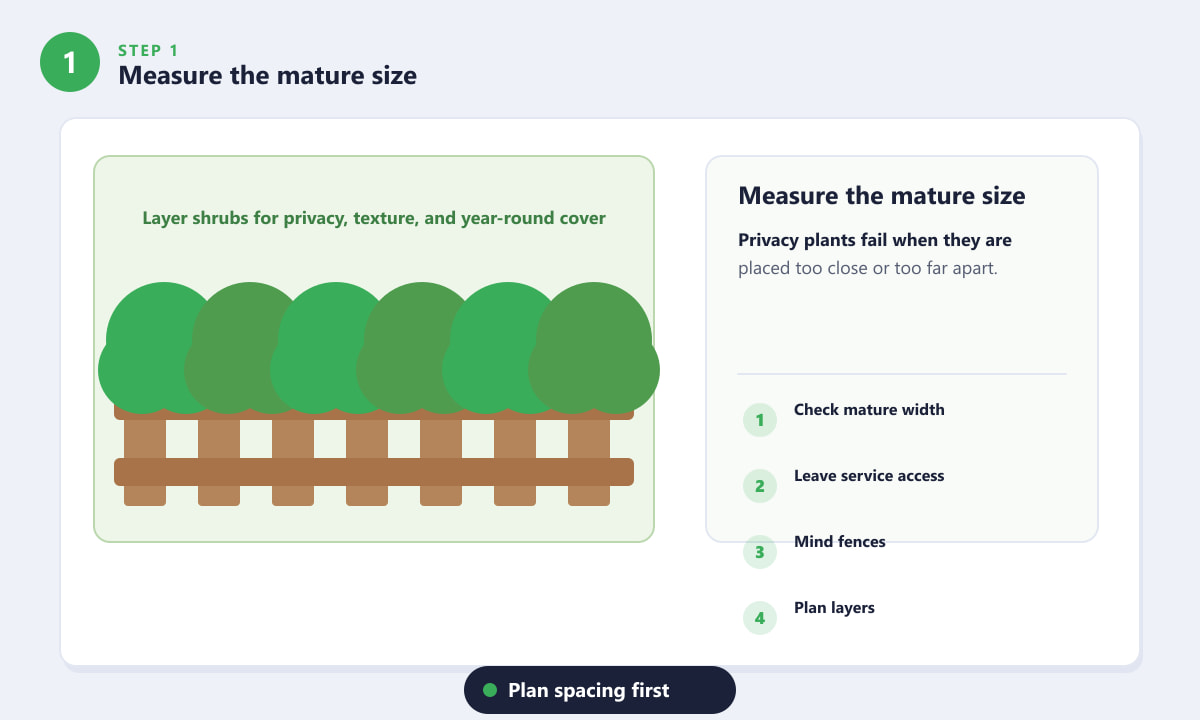The image size is (1200, 720).
Task: Click the green dot in Plan spacing pill
Action: 490,690
